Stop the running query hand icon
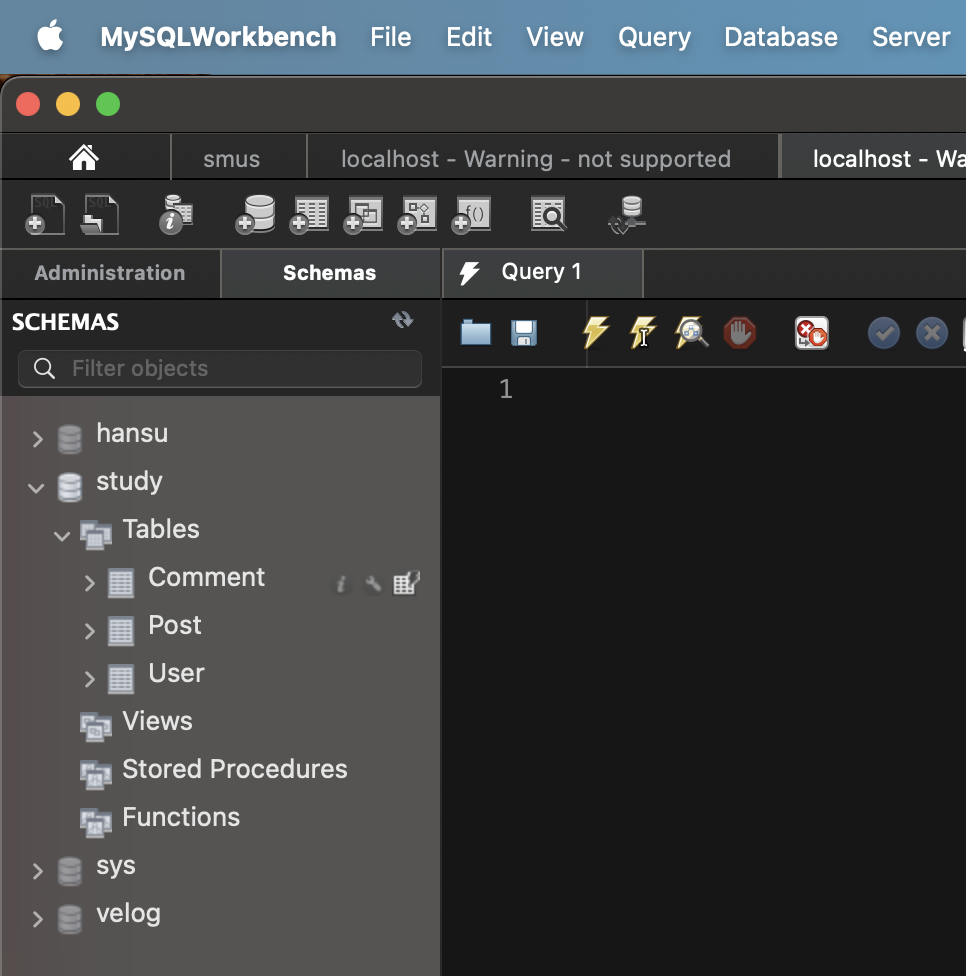966x976 pixels. (x=739, y=333)
